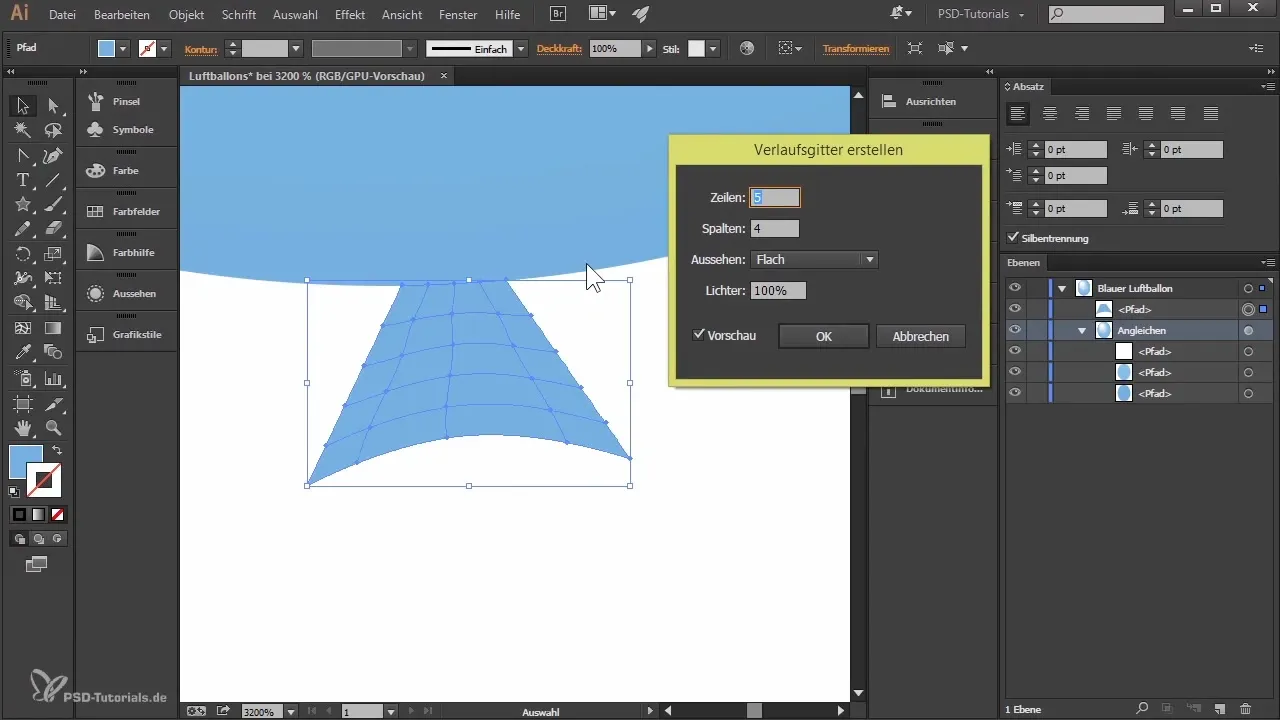Open the stroke style Einfach dropdown
This screenshot has width=1280, height=720.
point(521,49)
